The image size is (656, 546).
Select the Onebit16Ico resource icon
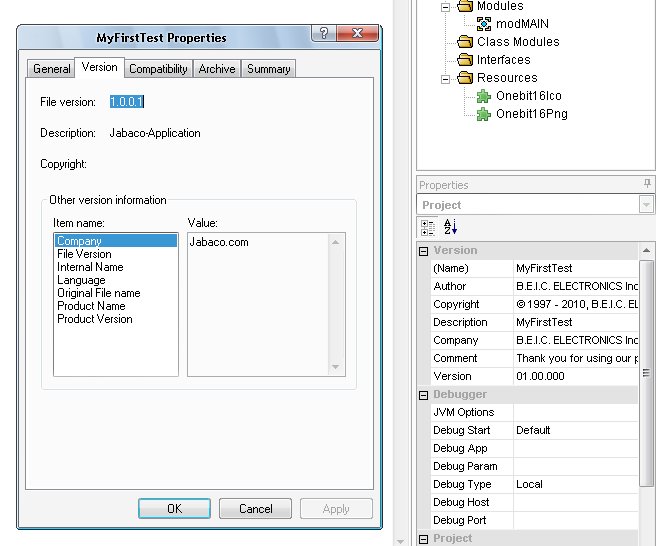coord(484,96)
